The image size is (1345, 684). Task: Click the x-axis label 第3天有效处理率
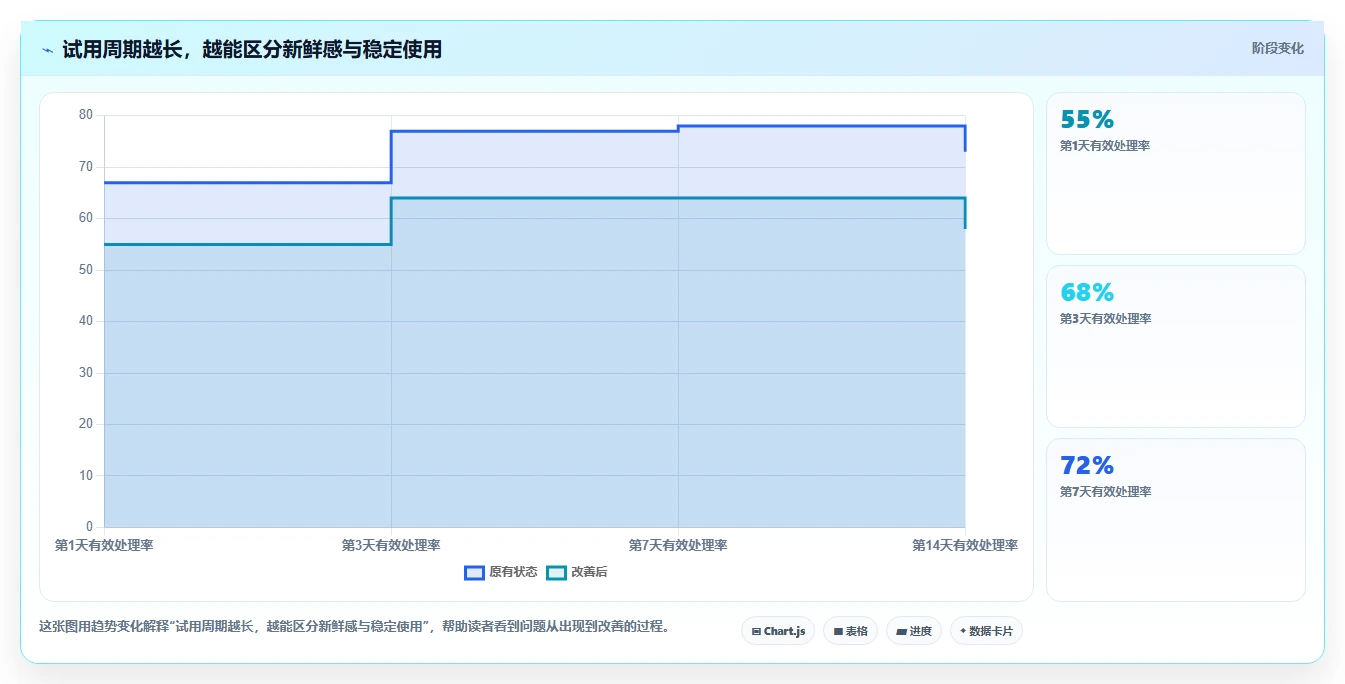pyautogui.click(x=391, y=545)
